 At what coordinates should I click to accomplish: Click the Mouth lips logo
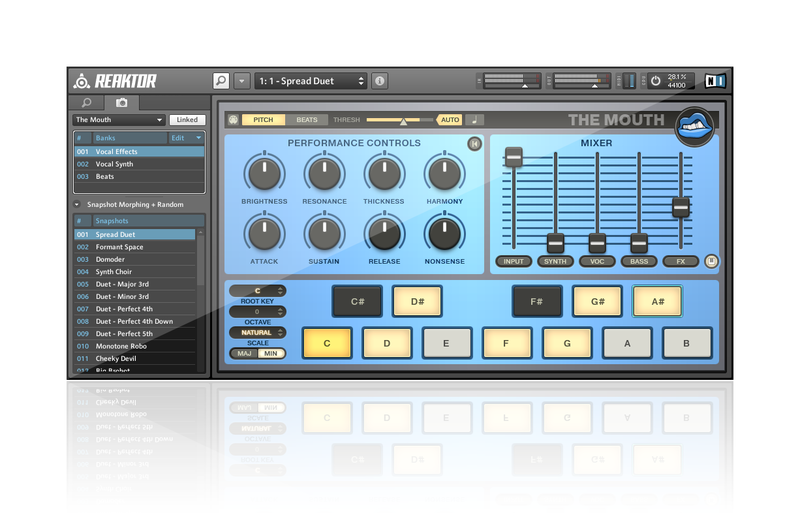click(x=694, y=126)
